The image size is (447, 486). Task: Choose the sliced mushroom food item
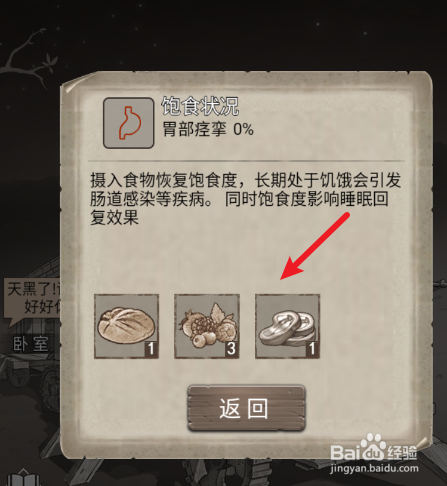click(x=287, y=326)
